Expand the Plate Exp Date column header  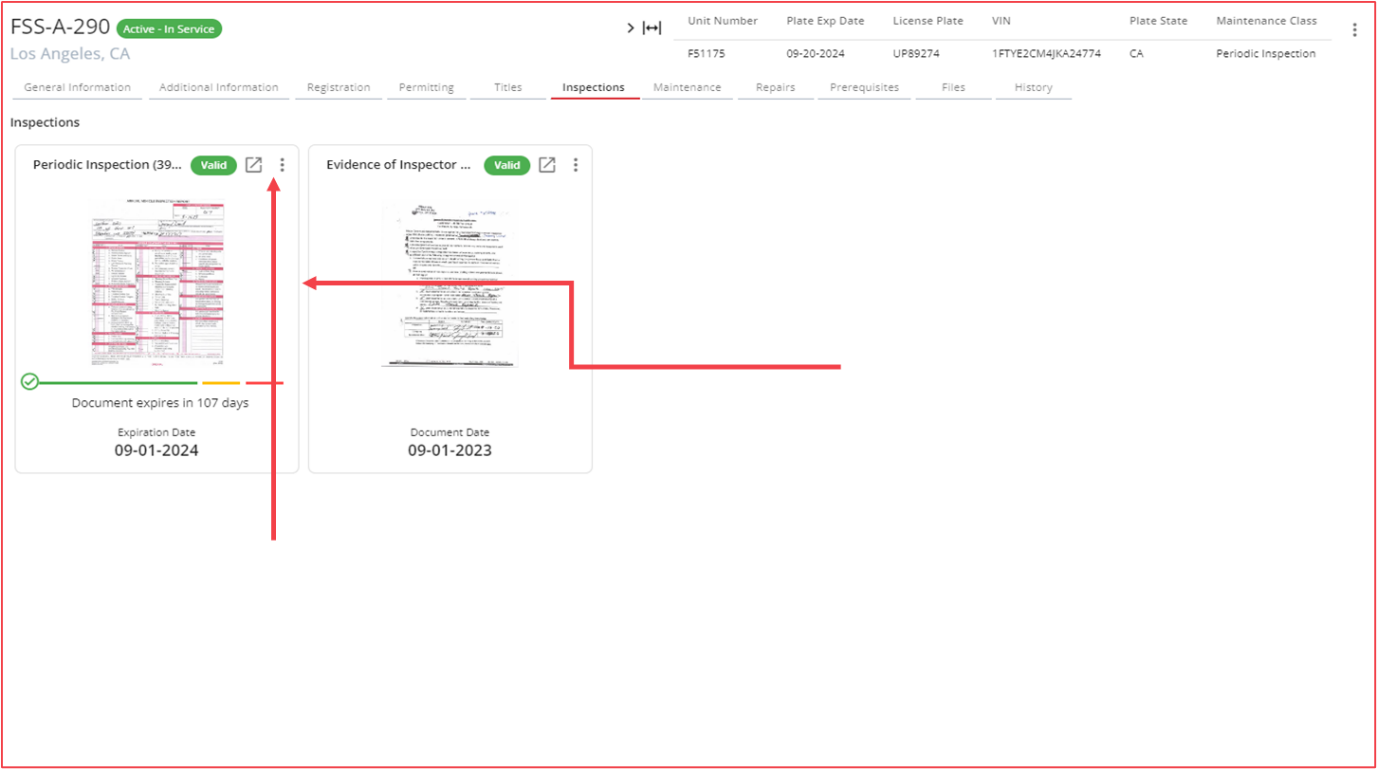tap(826, 20)
